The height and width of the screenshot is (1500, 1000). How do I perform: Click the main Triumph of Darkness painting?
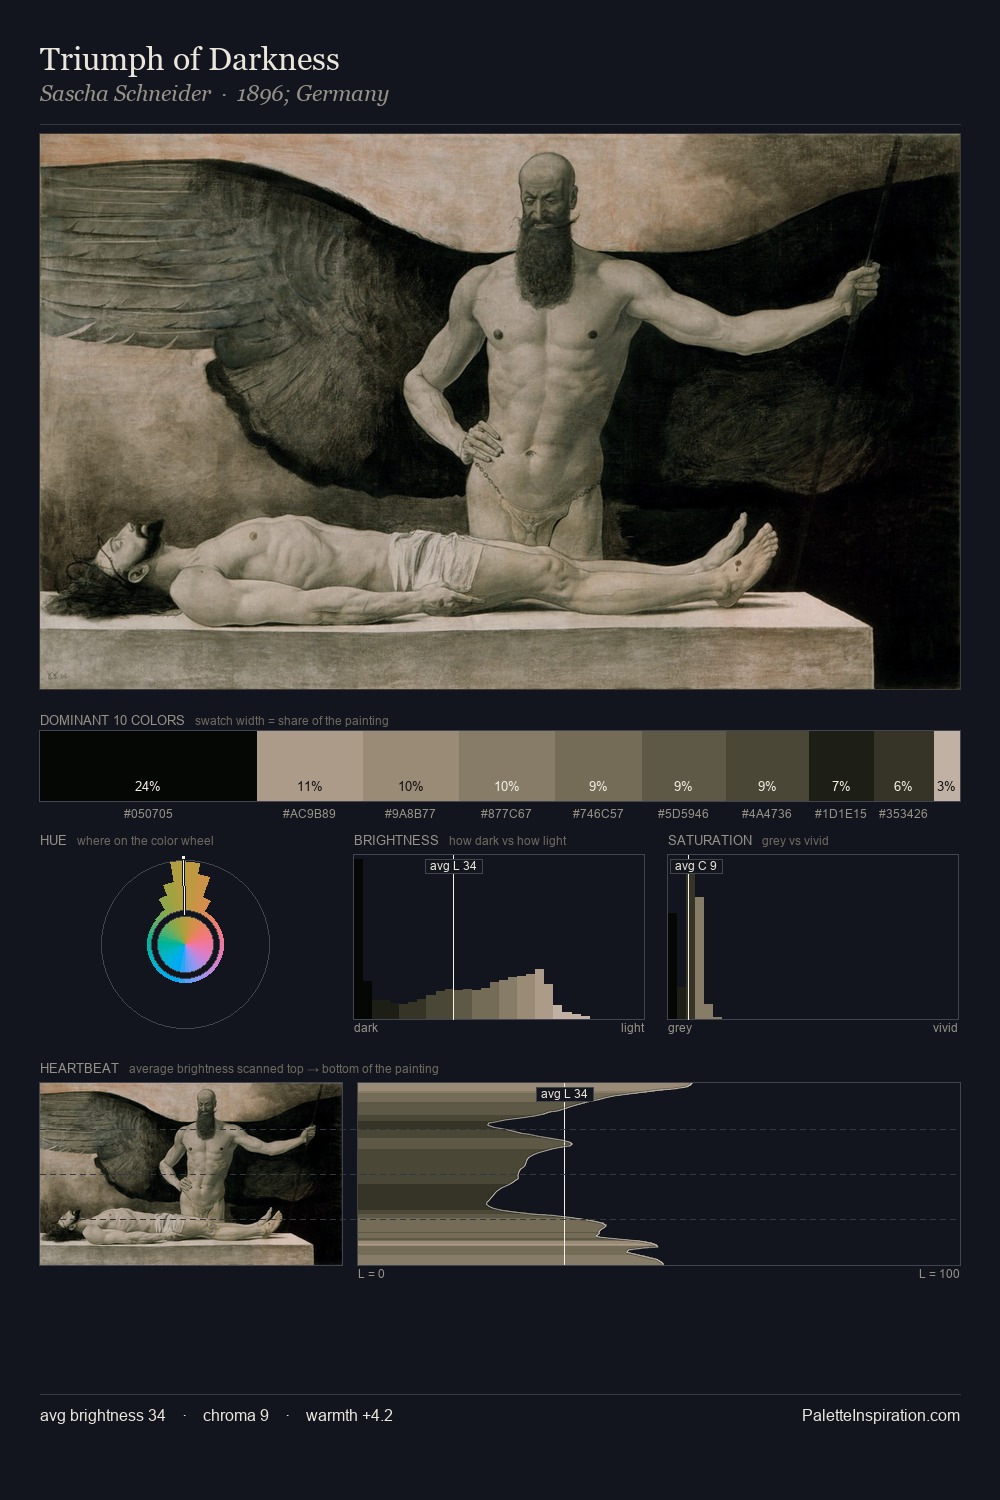[x=500, y=411]
